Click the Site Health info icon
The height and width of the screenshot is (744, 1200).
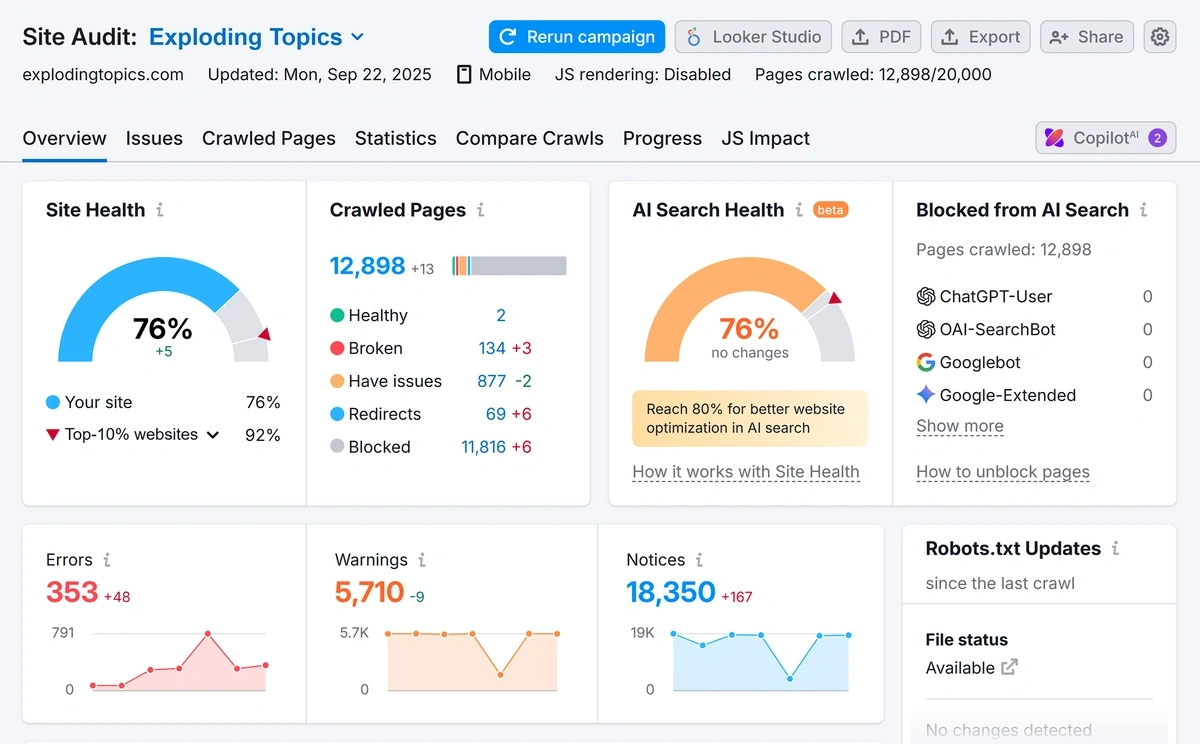coord(160,210)
